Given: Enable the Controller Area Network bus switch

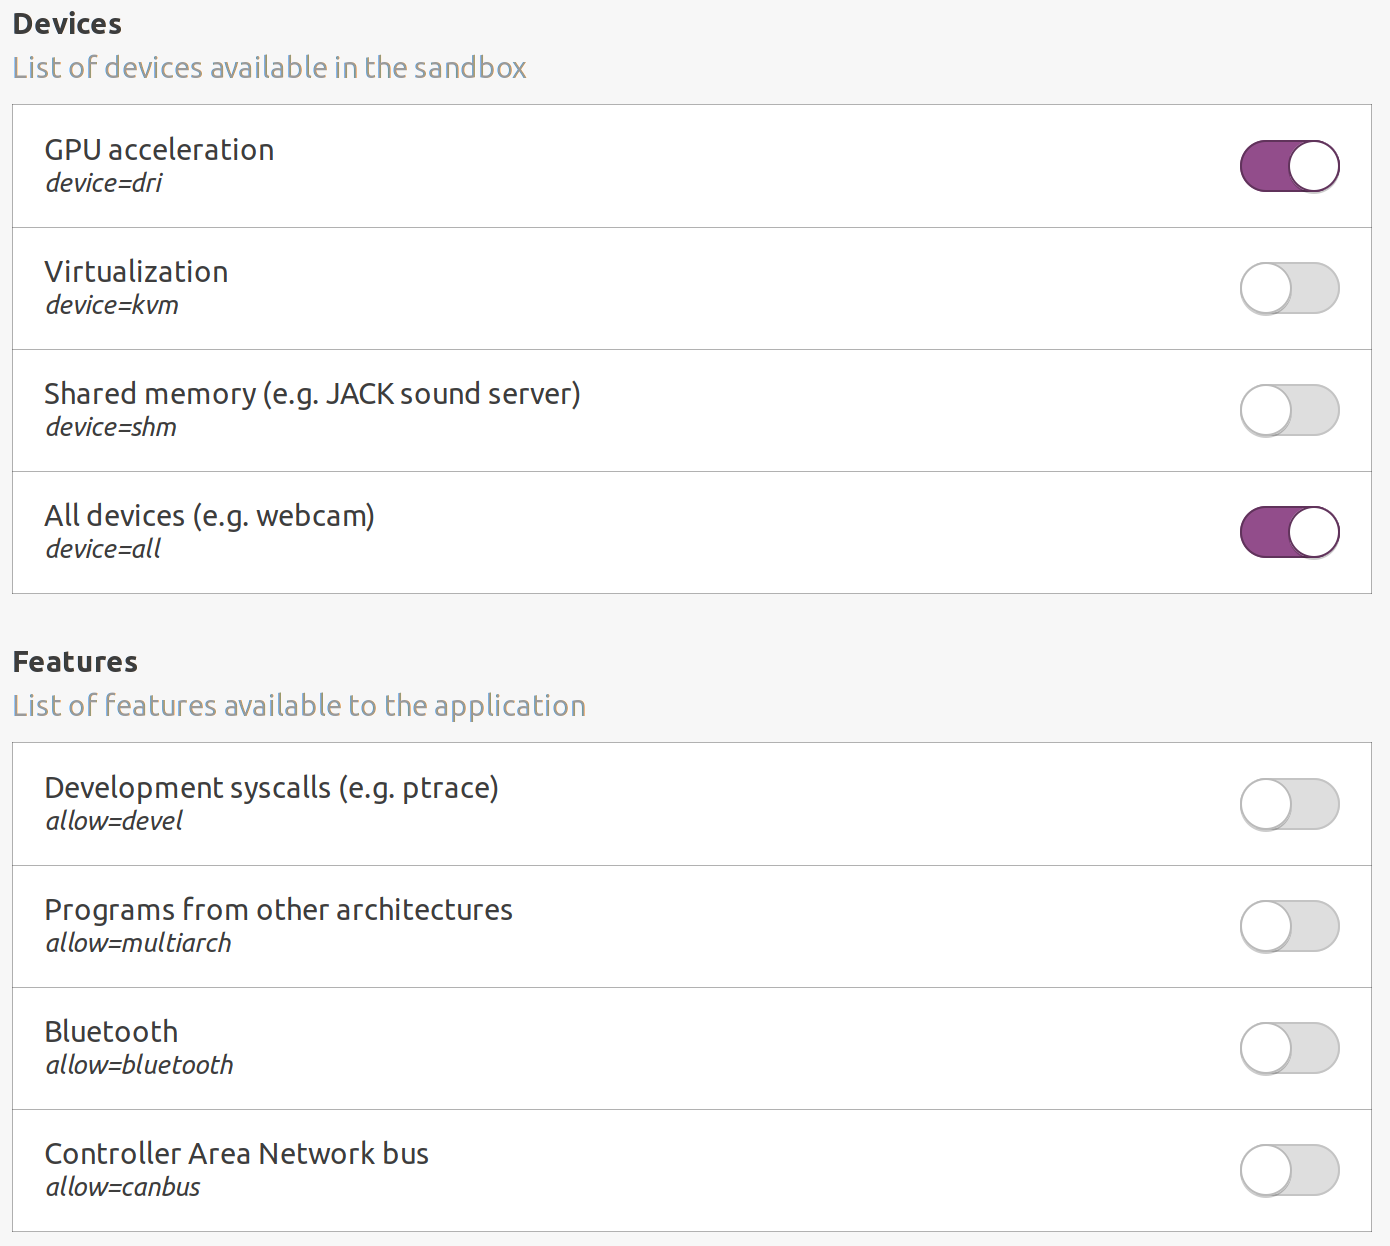Looking at the screenshot, I should coord(1289,1170).
